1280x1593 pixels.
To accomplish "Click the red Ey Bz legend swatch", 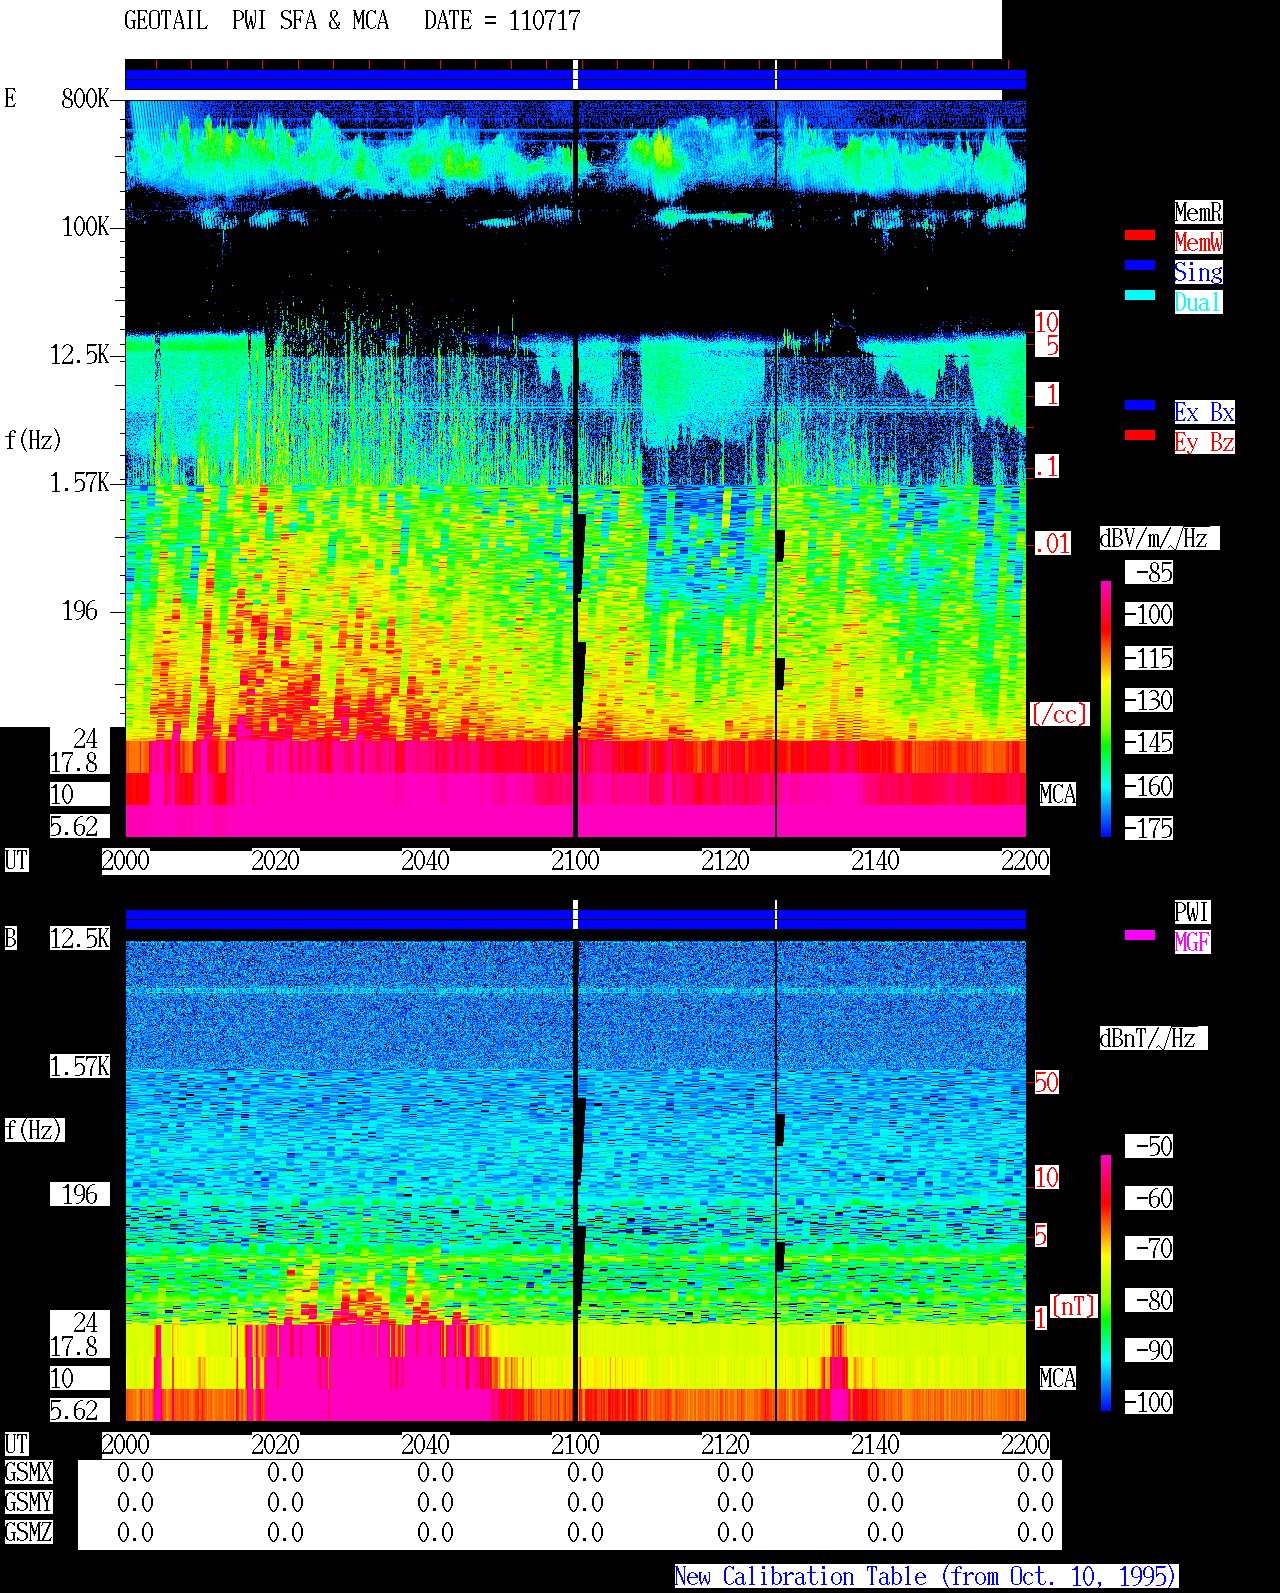I will pos(1140,435).
